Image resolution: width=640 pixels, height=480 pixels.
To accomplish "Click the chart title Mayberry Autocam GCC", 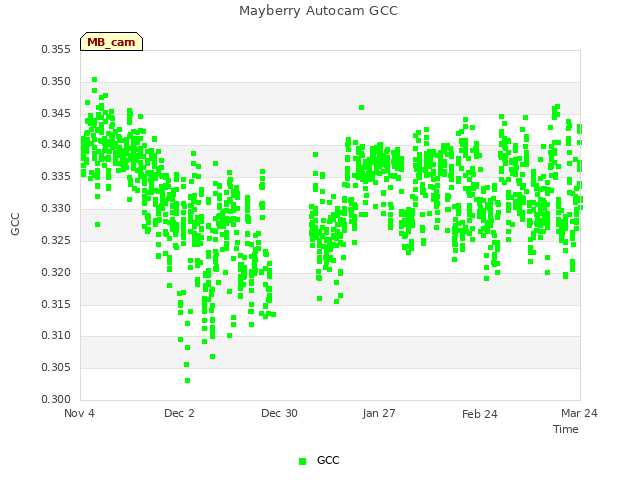I will tap(318, 11).
